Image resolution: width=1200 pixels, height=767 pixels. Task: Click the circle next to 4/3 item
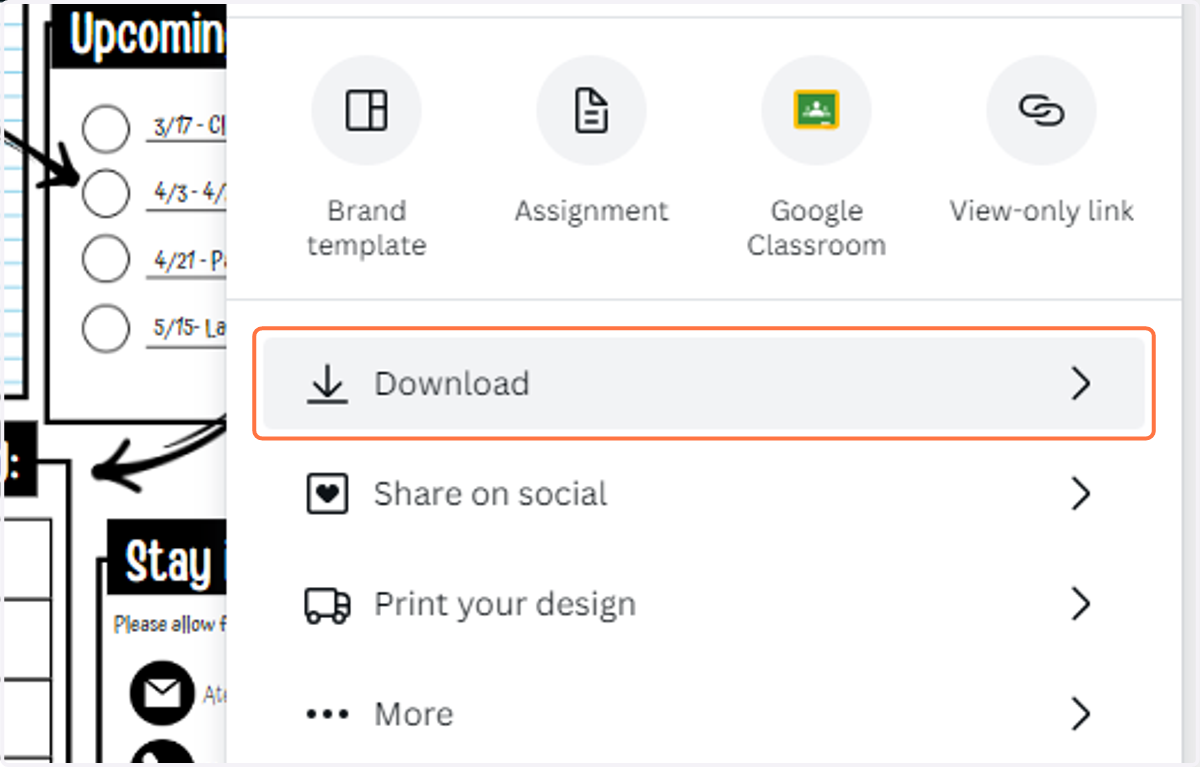(x=105, y=193)
